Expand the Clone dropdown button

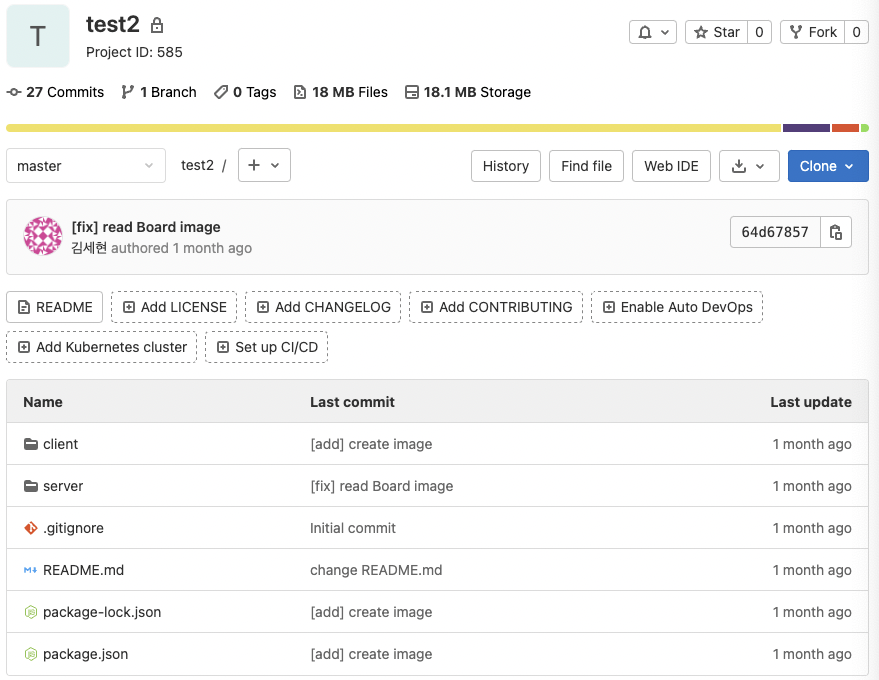point(828,166)
